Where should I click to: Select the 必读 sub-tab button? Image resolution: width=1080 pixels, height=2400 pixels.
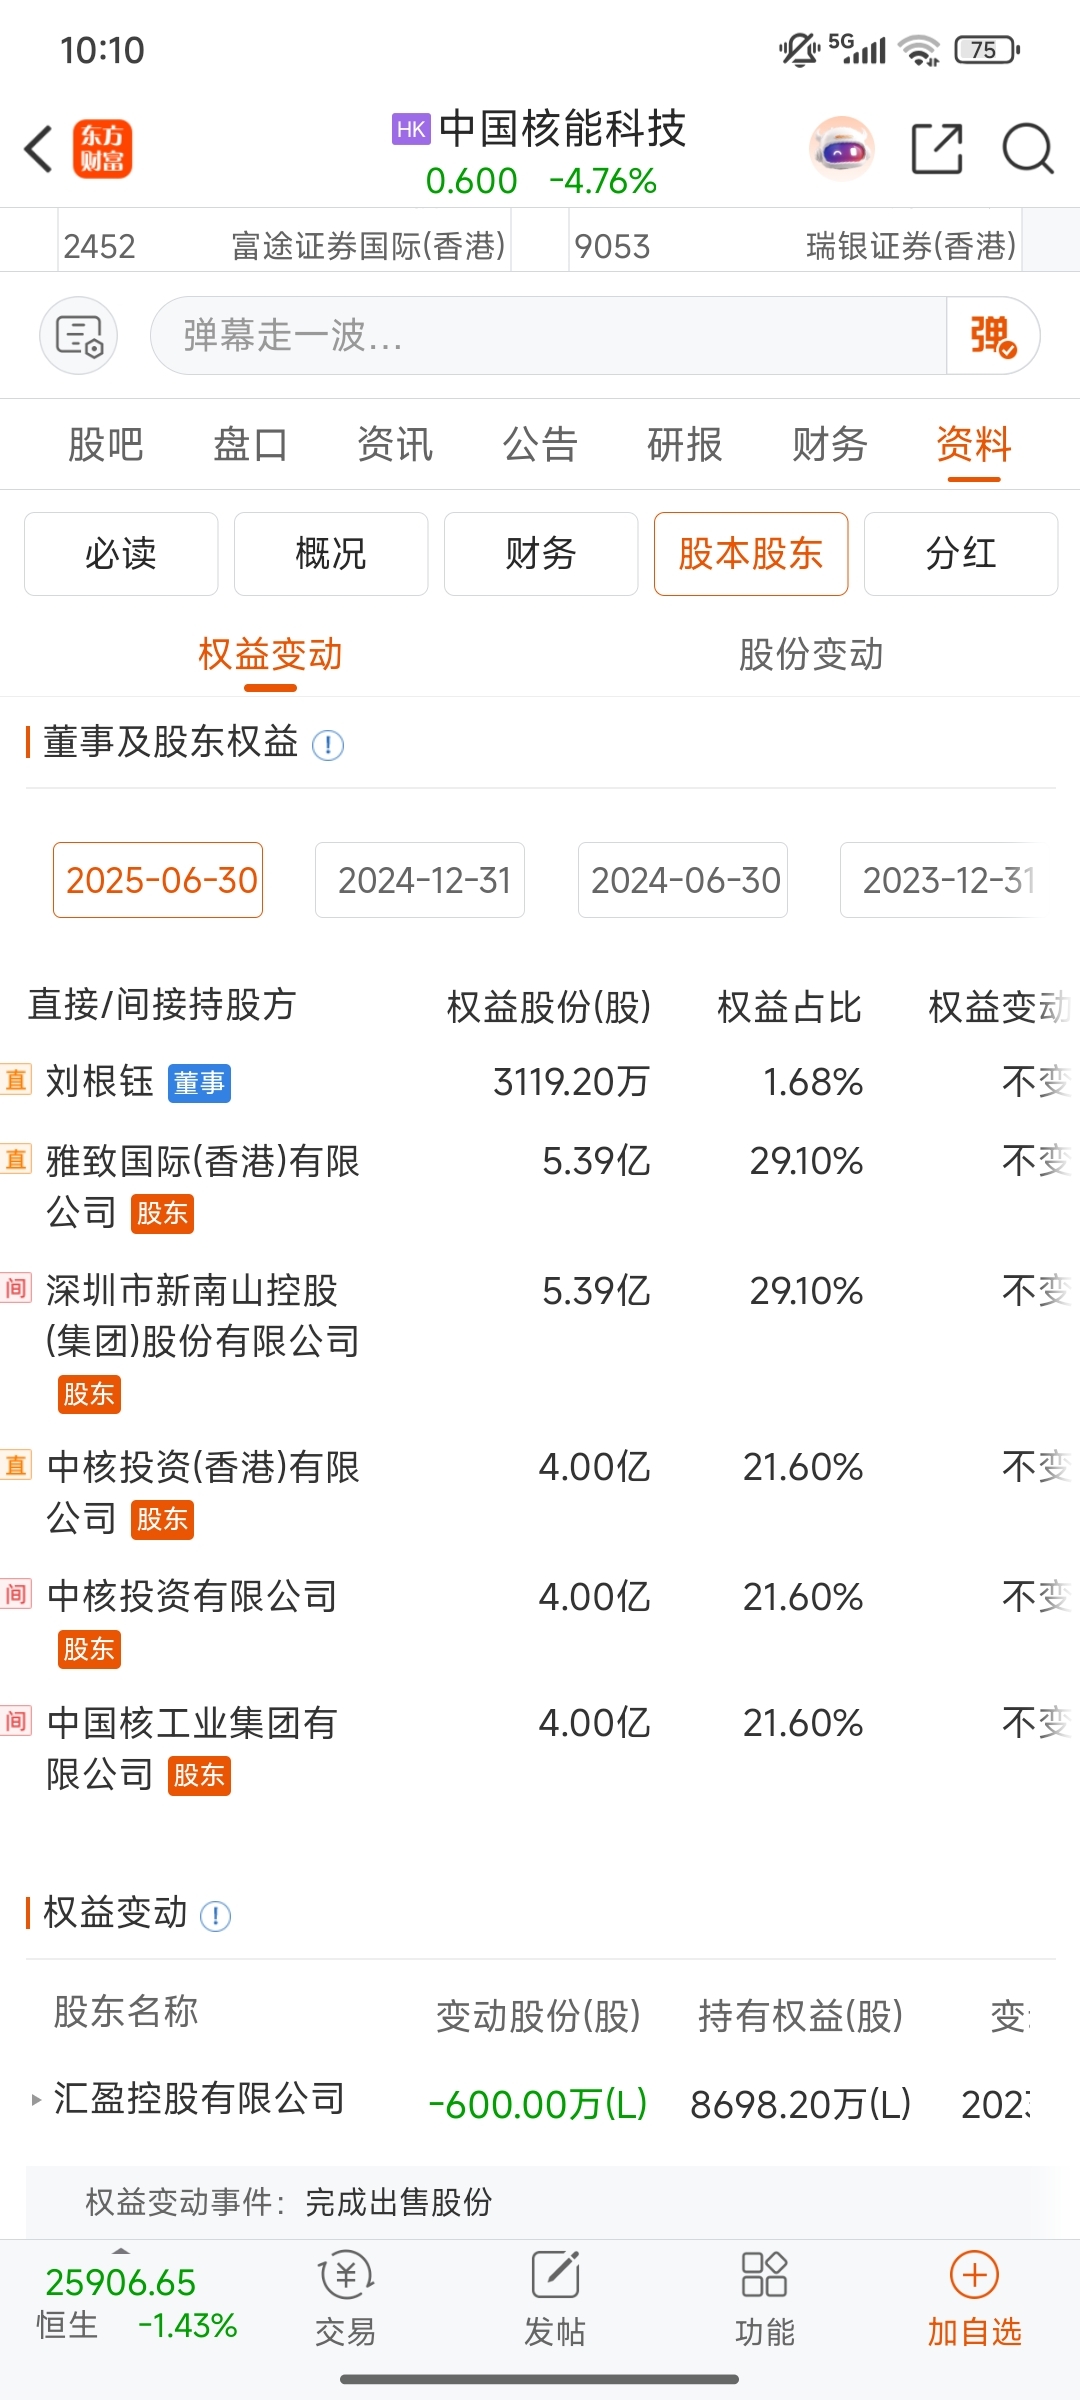tap(121, 554)
